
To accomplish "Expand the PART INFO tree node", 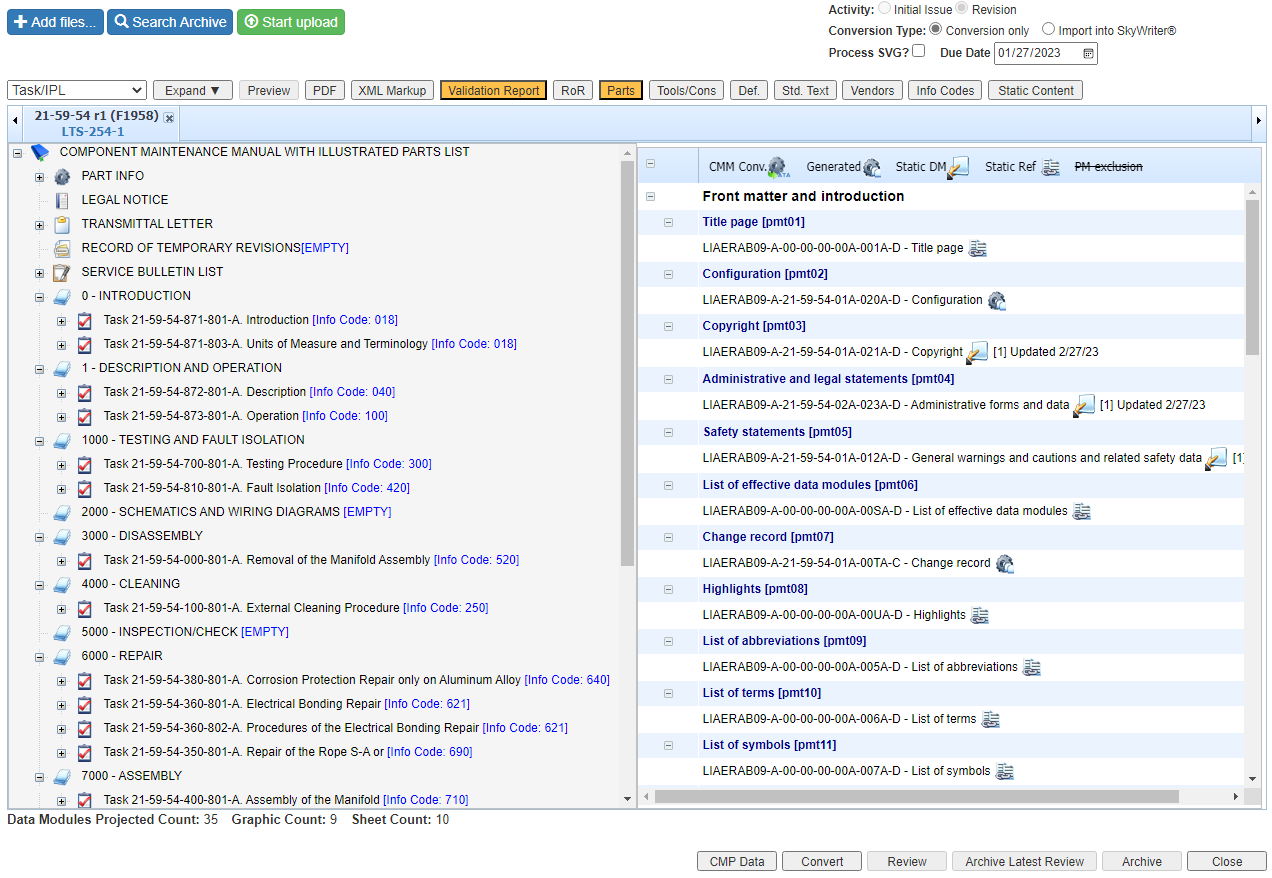I will click(x=39, y=176).
